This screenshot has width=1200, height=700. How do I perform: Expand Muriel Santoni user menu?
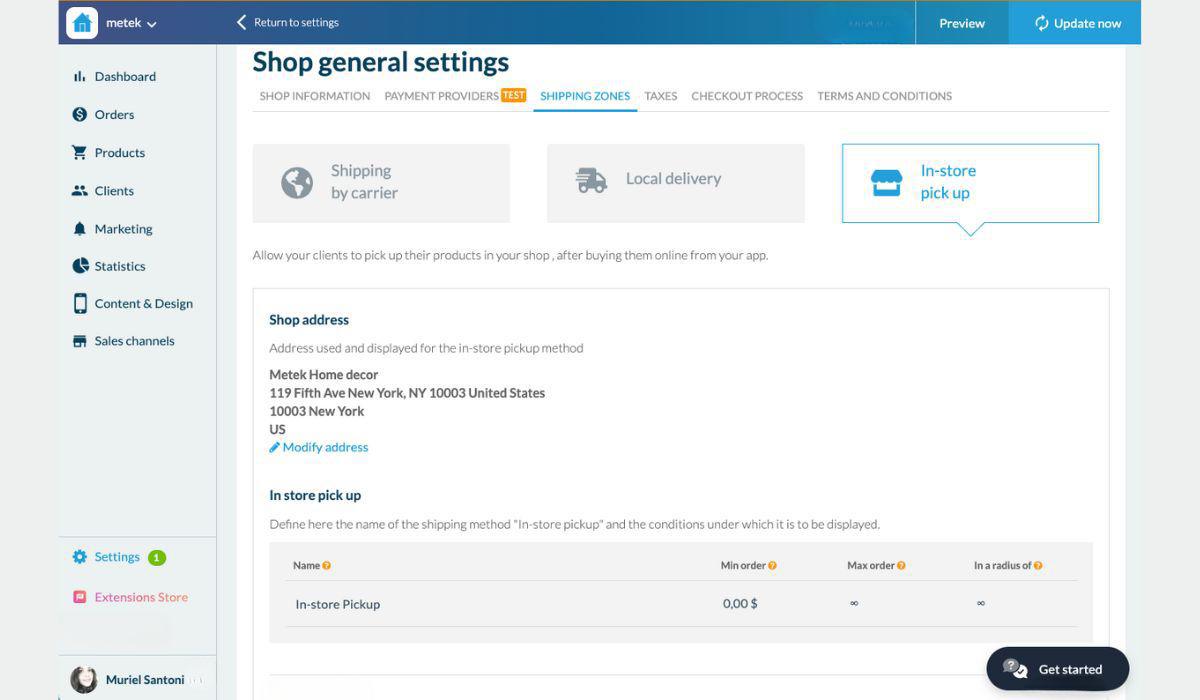click(x=144, y=680)
